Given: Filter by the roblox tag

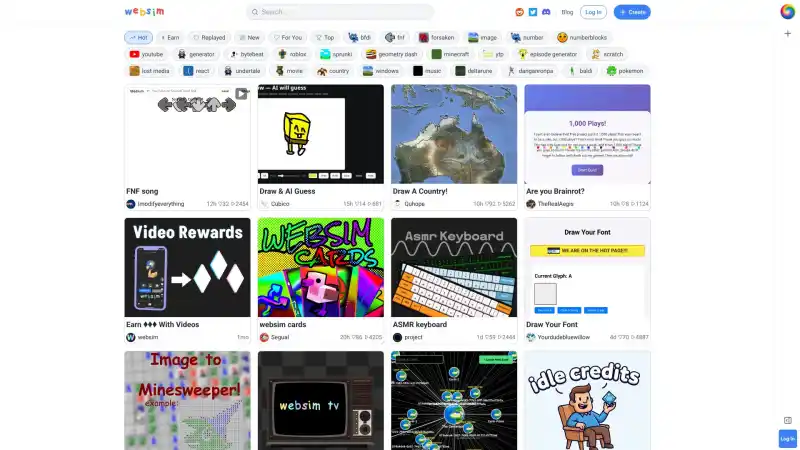Looking at the screenshot, I should (x=292, y=54).
